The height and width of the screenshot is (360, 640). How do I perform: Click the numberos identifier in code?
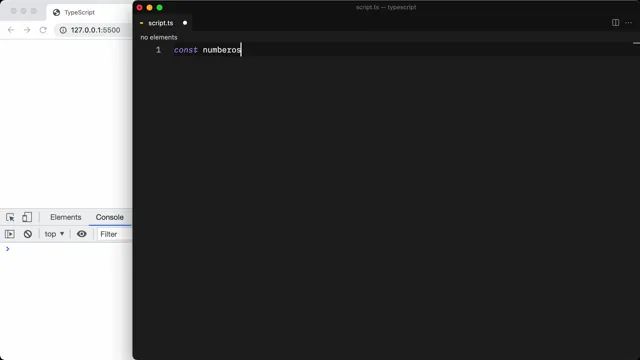(x=222, y=50)
